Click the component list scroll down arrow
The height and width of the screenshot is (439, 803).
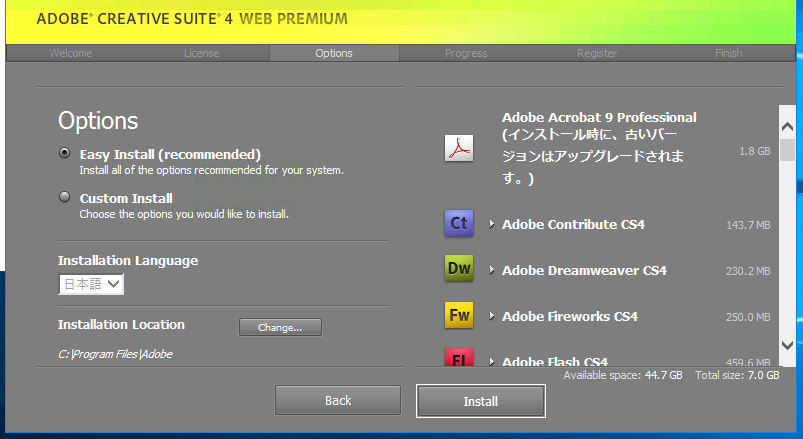(787, 345)
